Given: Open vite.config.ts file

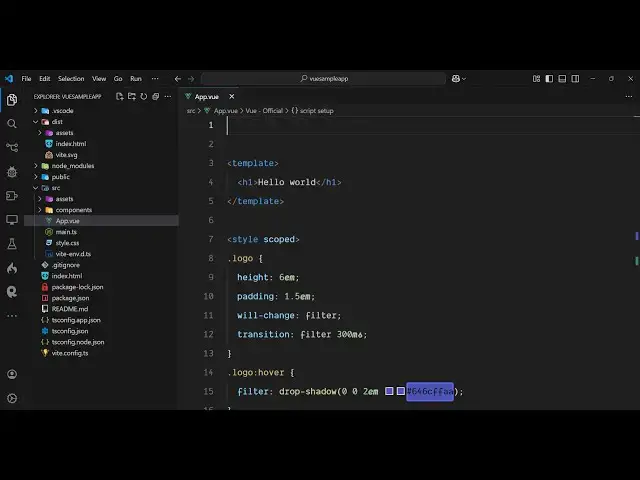Looking at the screenshot, I should [69, 353].
